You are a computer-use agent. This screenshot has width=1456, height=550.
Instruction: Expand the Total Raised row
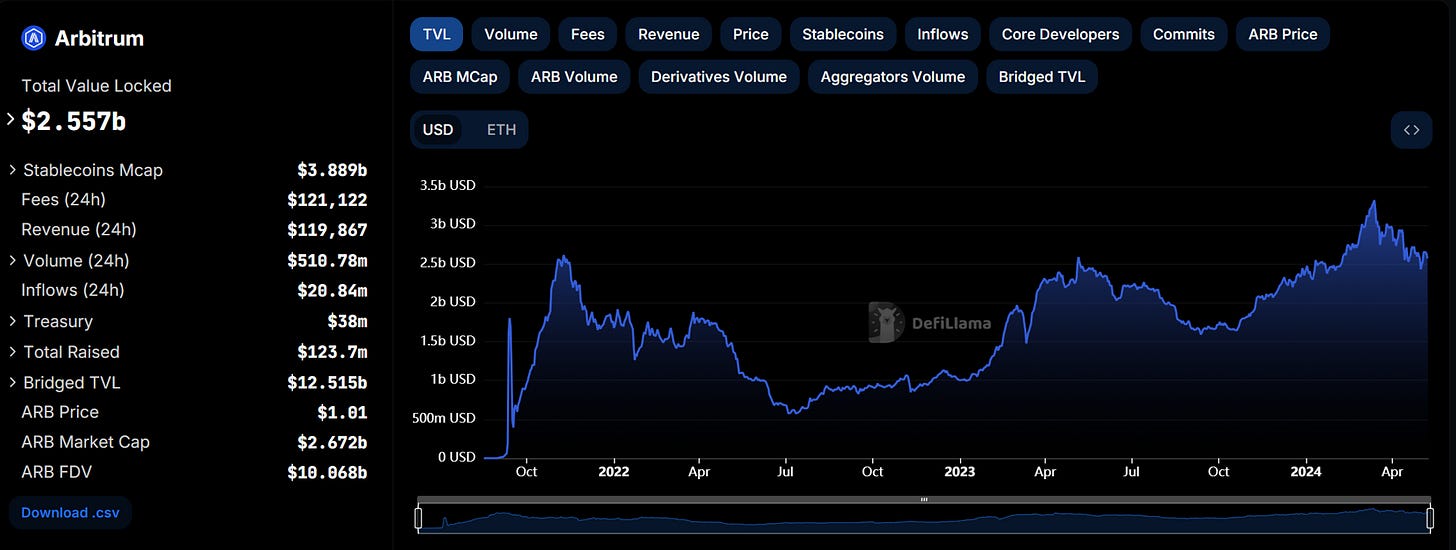(12, 352)
